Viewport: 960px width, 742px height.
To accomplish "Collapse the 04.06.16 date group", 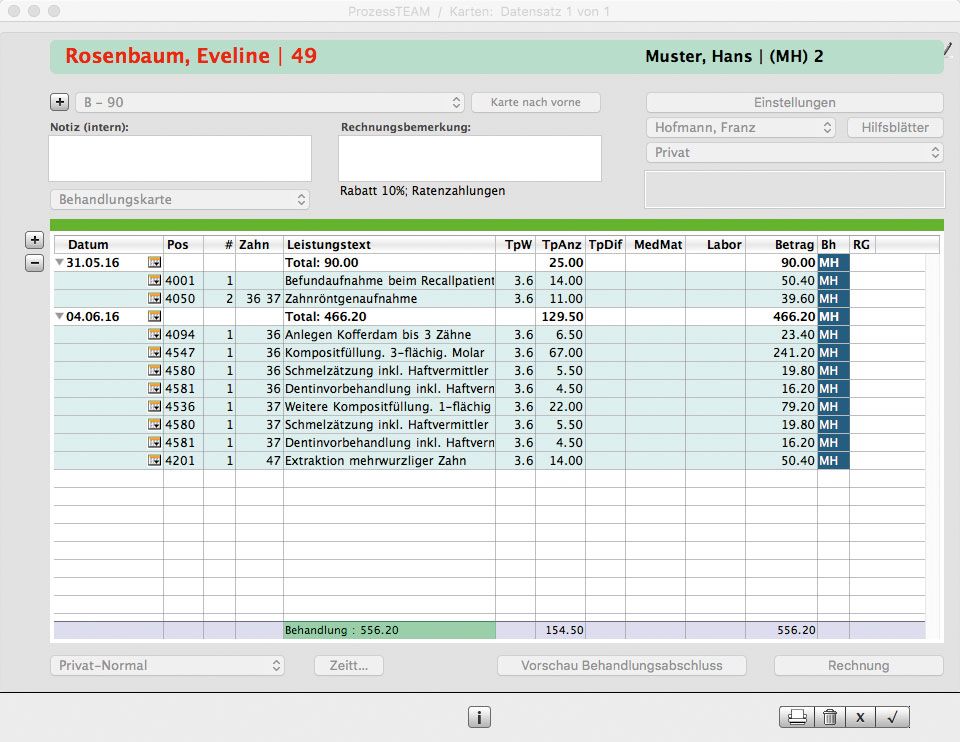I will pyautogui.click(x=60, y=317).
